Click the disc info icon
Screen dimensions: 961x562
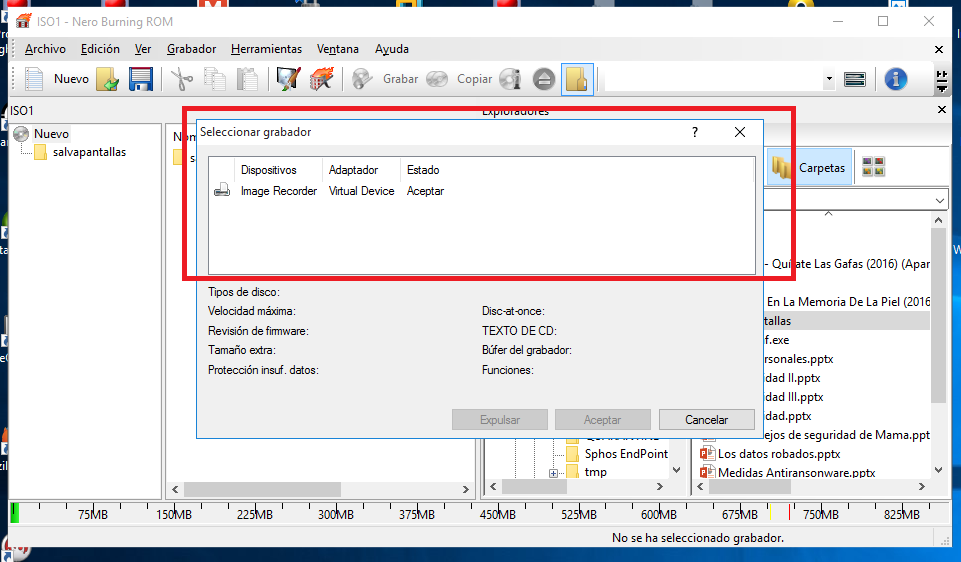(510, 79)
